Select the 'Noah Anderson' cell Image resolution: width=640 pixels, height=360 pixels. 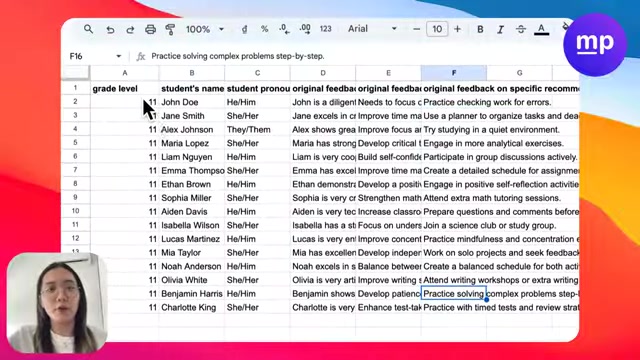tap(192, 266)
